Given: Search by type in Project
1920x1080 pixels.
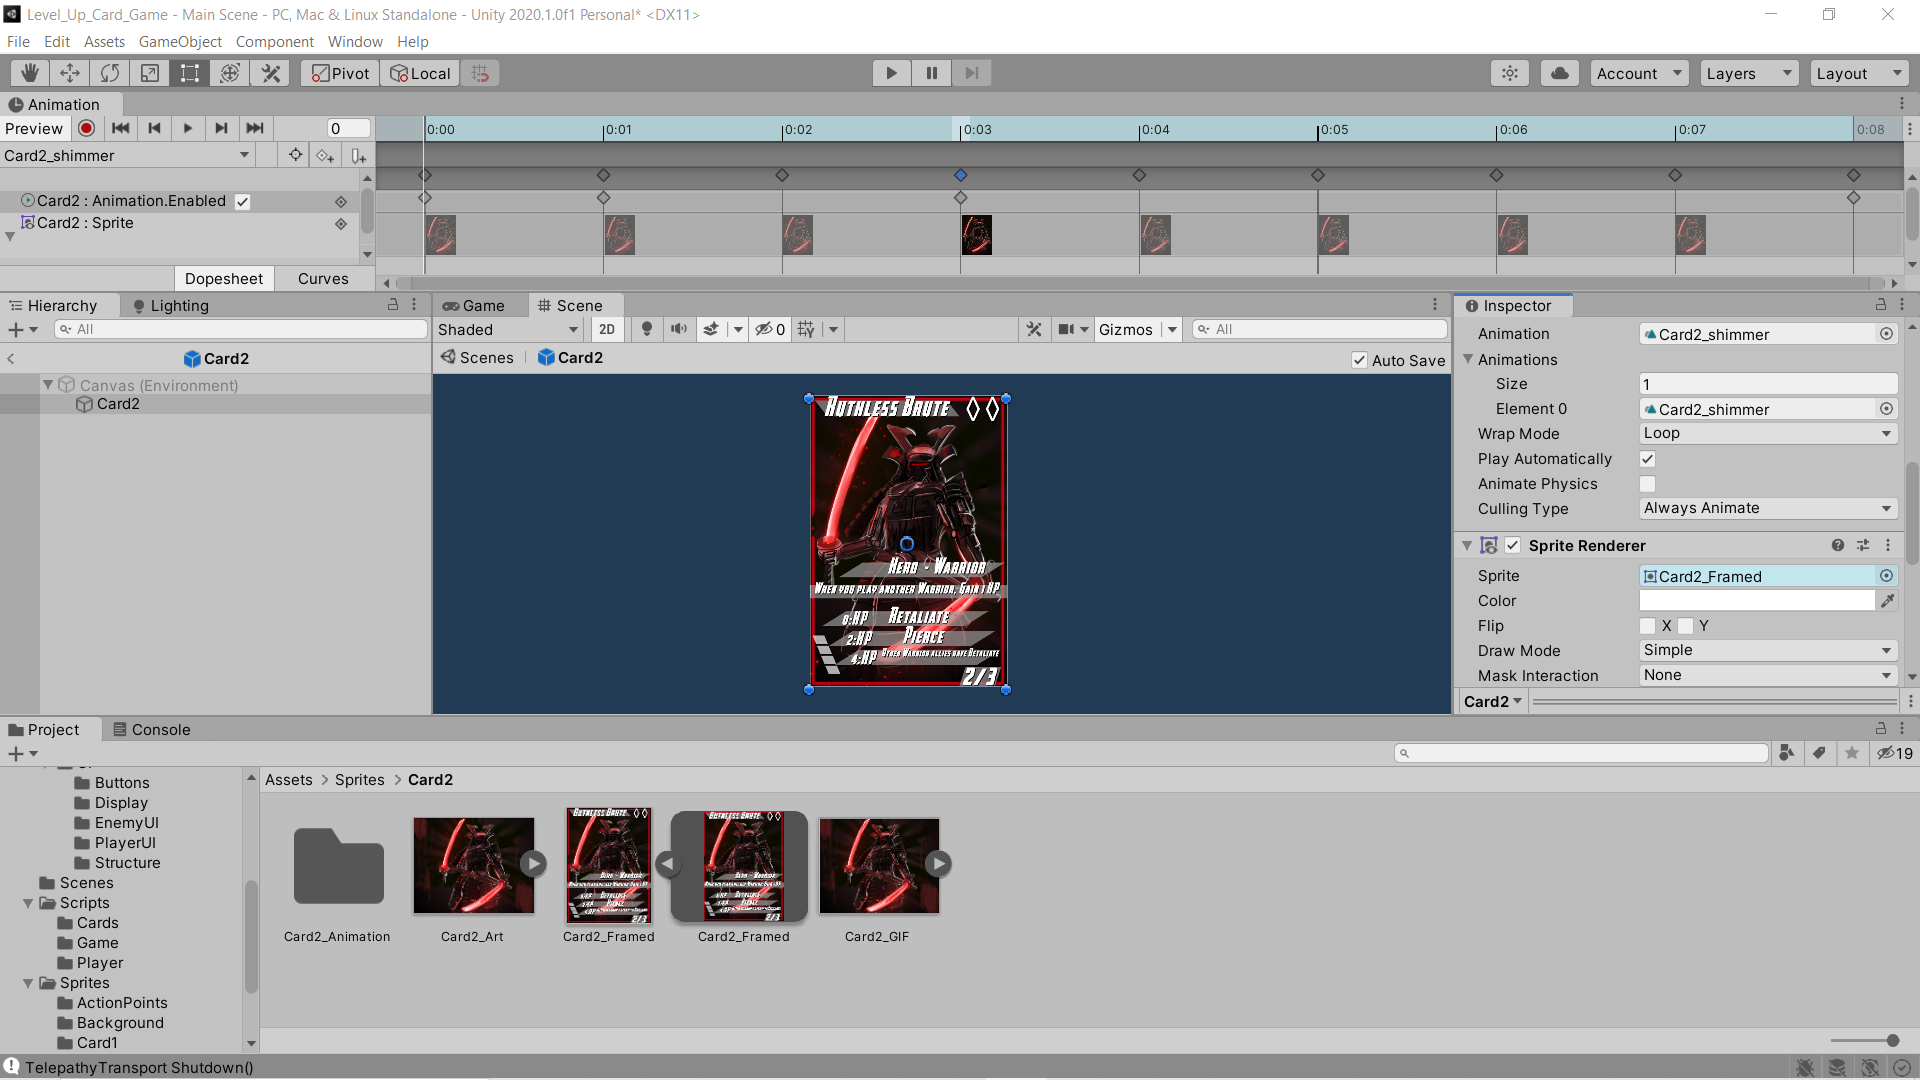Looking at the screenshot, I should tap(1787, 753).
